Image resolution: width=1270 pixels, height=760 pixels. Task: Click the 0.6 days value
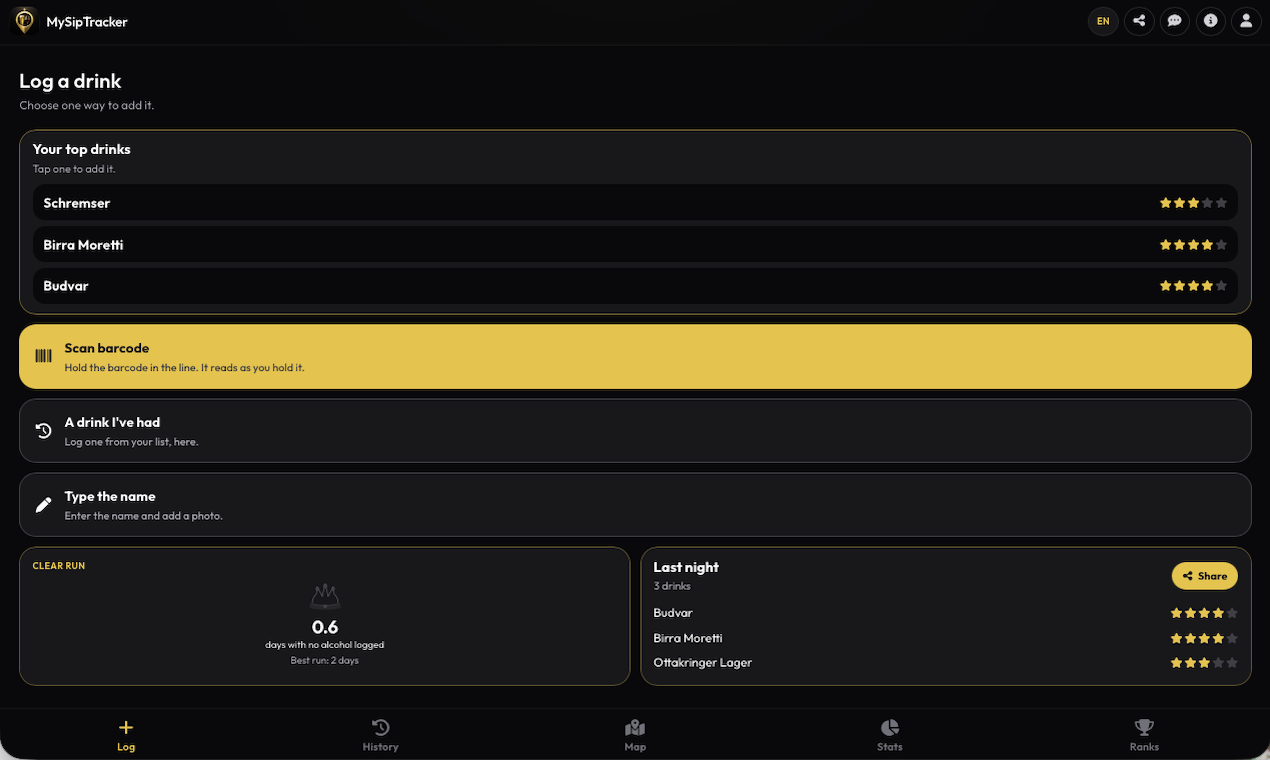(x=325, y=628)
